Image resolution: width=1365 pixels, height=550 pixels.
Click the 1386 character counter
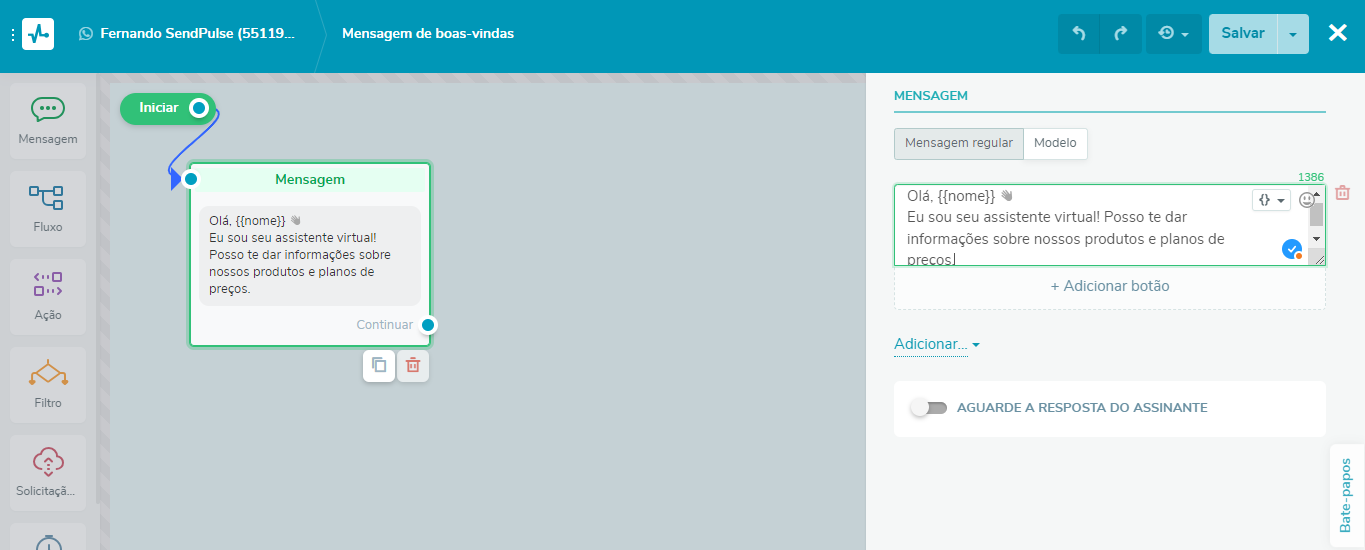point(1311,176)
